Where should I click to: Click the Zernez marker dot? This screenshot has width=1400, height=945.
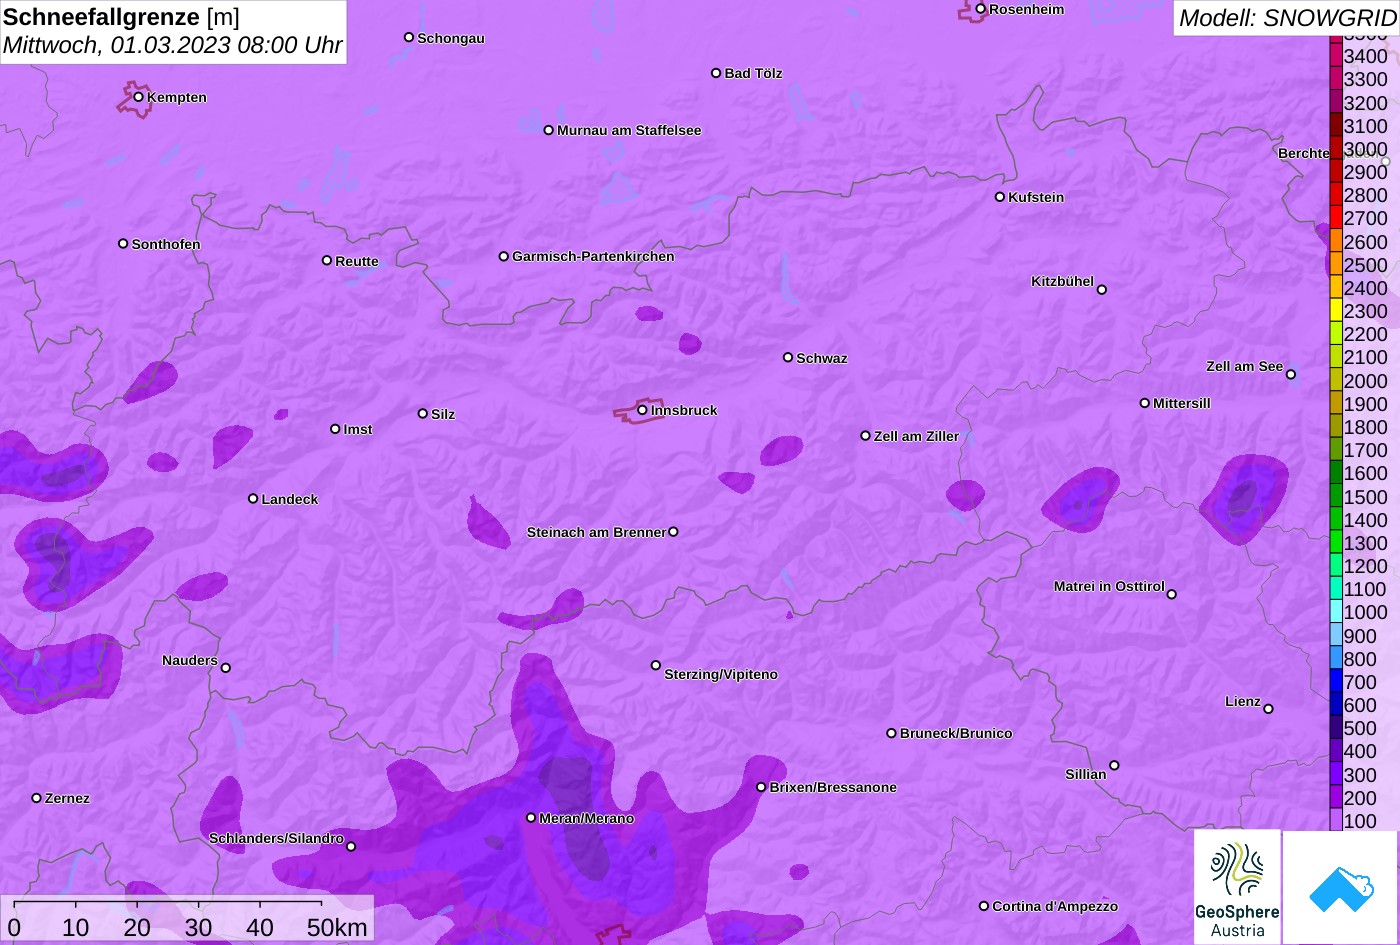[37, 798]
